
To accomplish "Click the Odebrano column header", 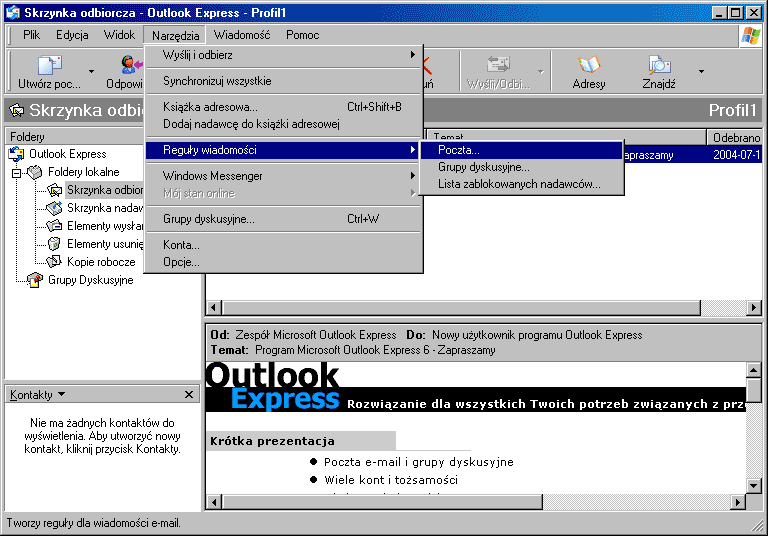I will pyautogui.click(x=735, y=137).
